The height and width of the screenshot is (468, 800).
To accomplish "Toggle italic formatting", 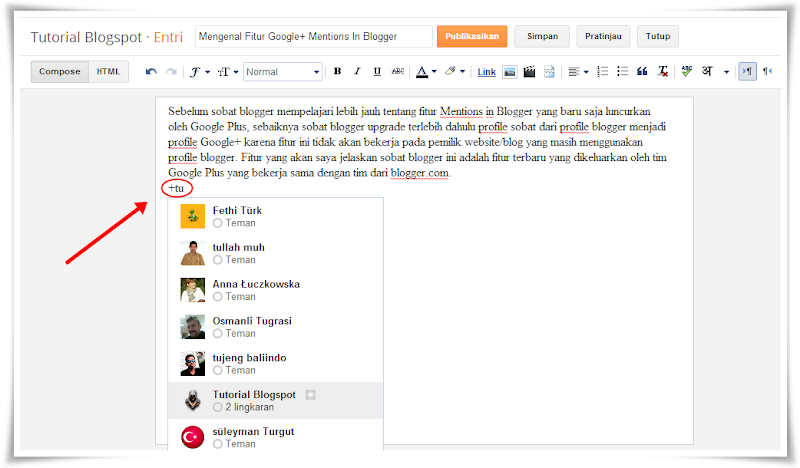I will coord(357,71).
